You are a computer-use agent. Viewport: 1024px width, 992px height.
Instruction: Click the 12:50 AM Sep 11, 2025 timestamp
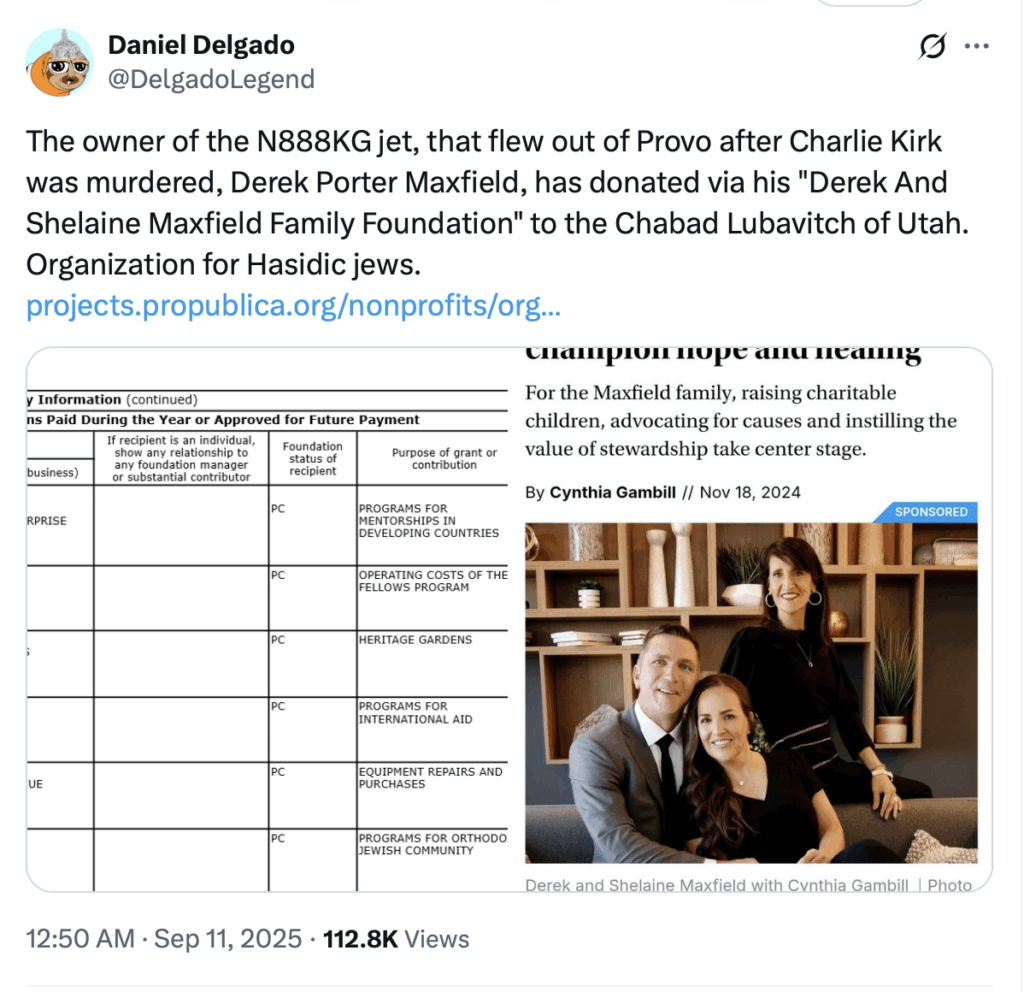164,939
